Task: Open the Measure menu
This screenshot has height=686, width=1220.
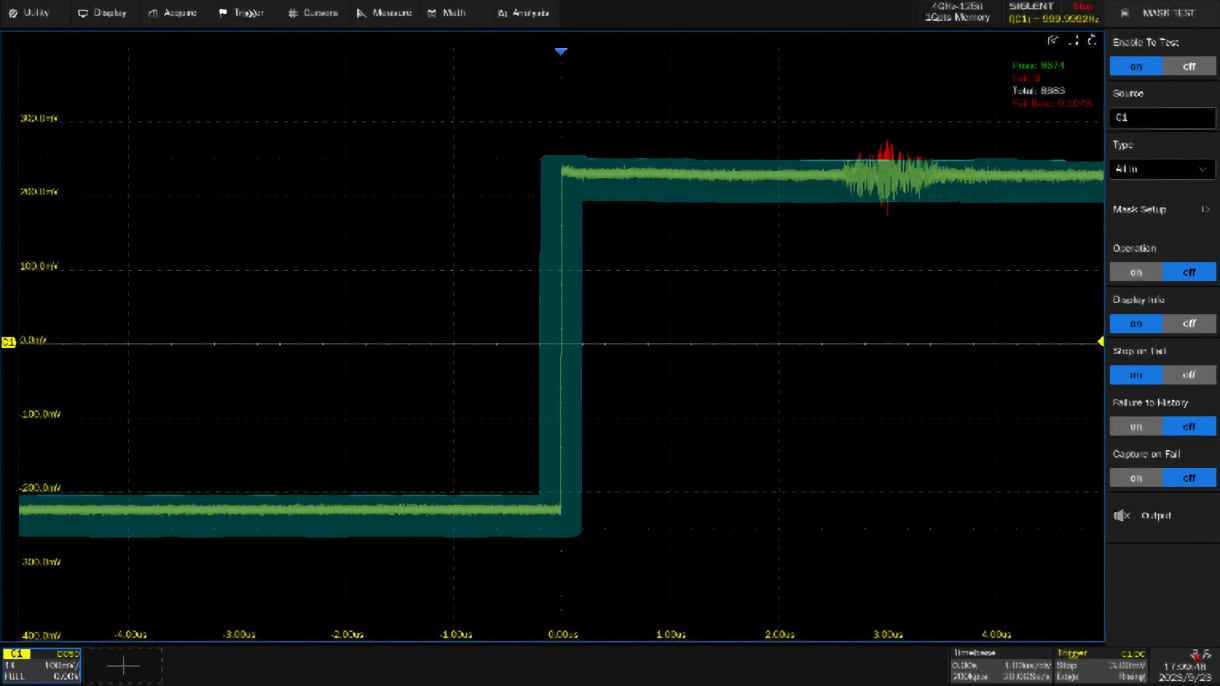Action: point(384,13)
